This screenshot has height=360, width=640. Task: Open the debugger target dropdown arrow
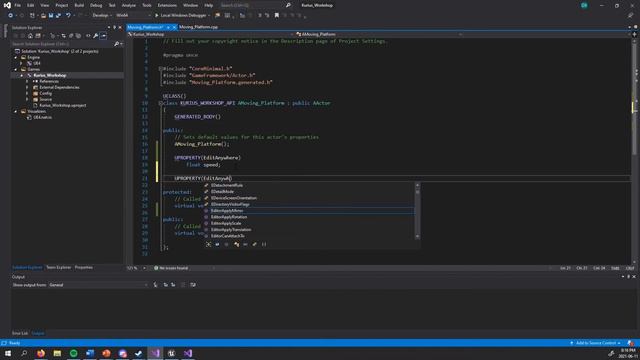pos(209,16)
